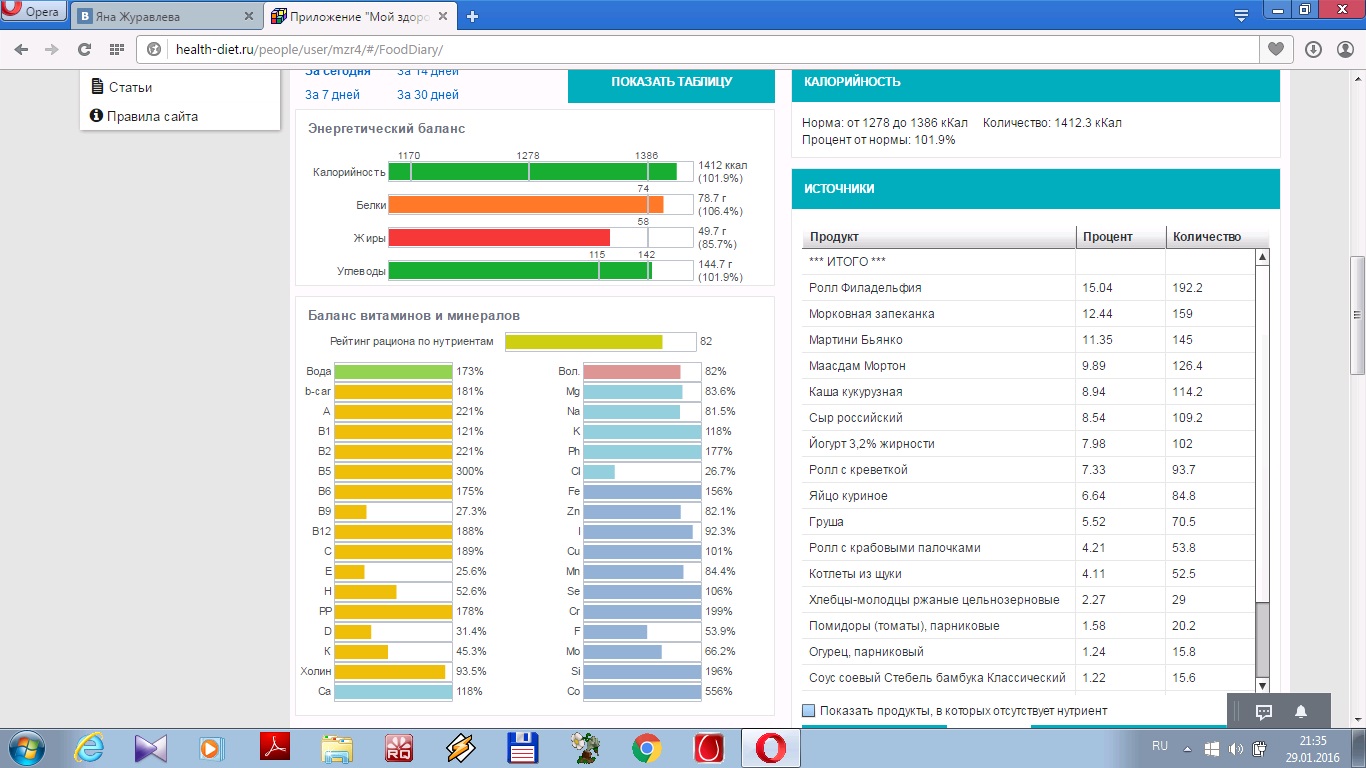Open the Статьи sidebar menu item
Image resolution: width=1366 pixels, height=768 pixels.
pos(130,87)
